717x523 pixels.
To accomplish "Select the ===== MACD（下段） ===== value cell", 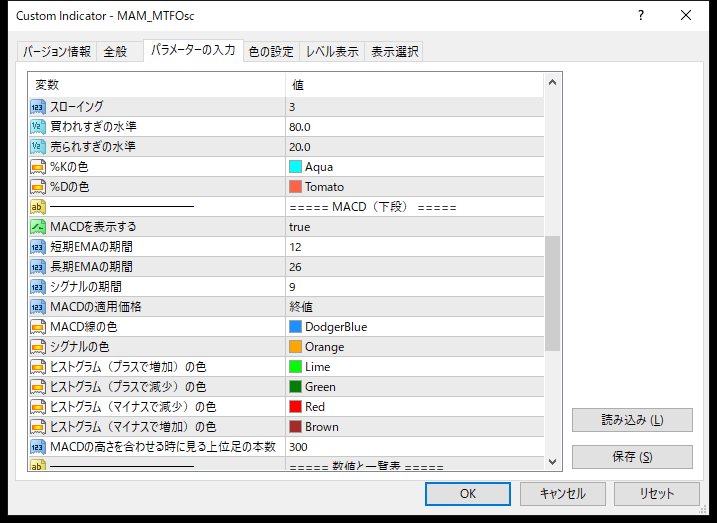I will [x=415, y=207].
